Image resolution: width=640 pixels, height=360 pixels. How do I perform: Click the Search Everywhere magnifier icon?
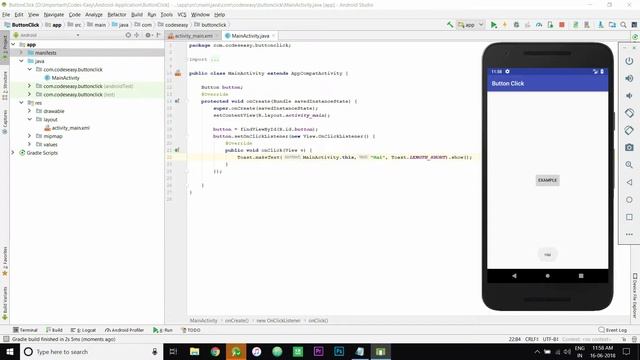tap(623, 25)
